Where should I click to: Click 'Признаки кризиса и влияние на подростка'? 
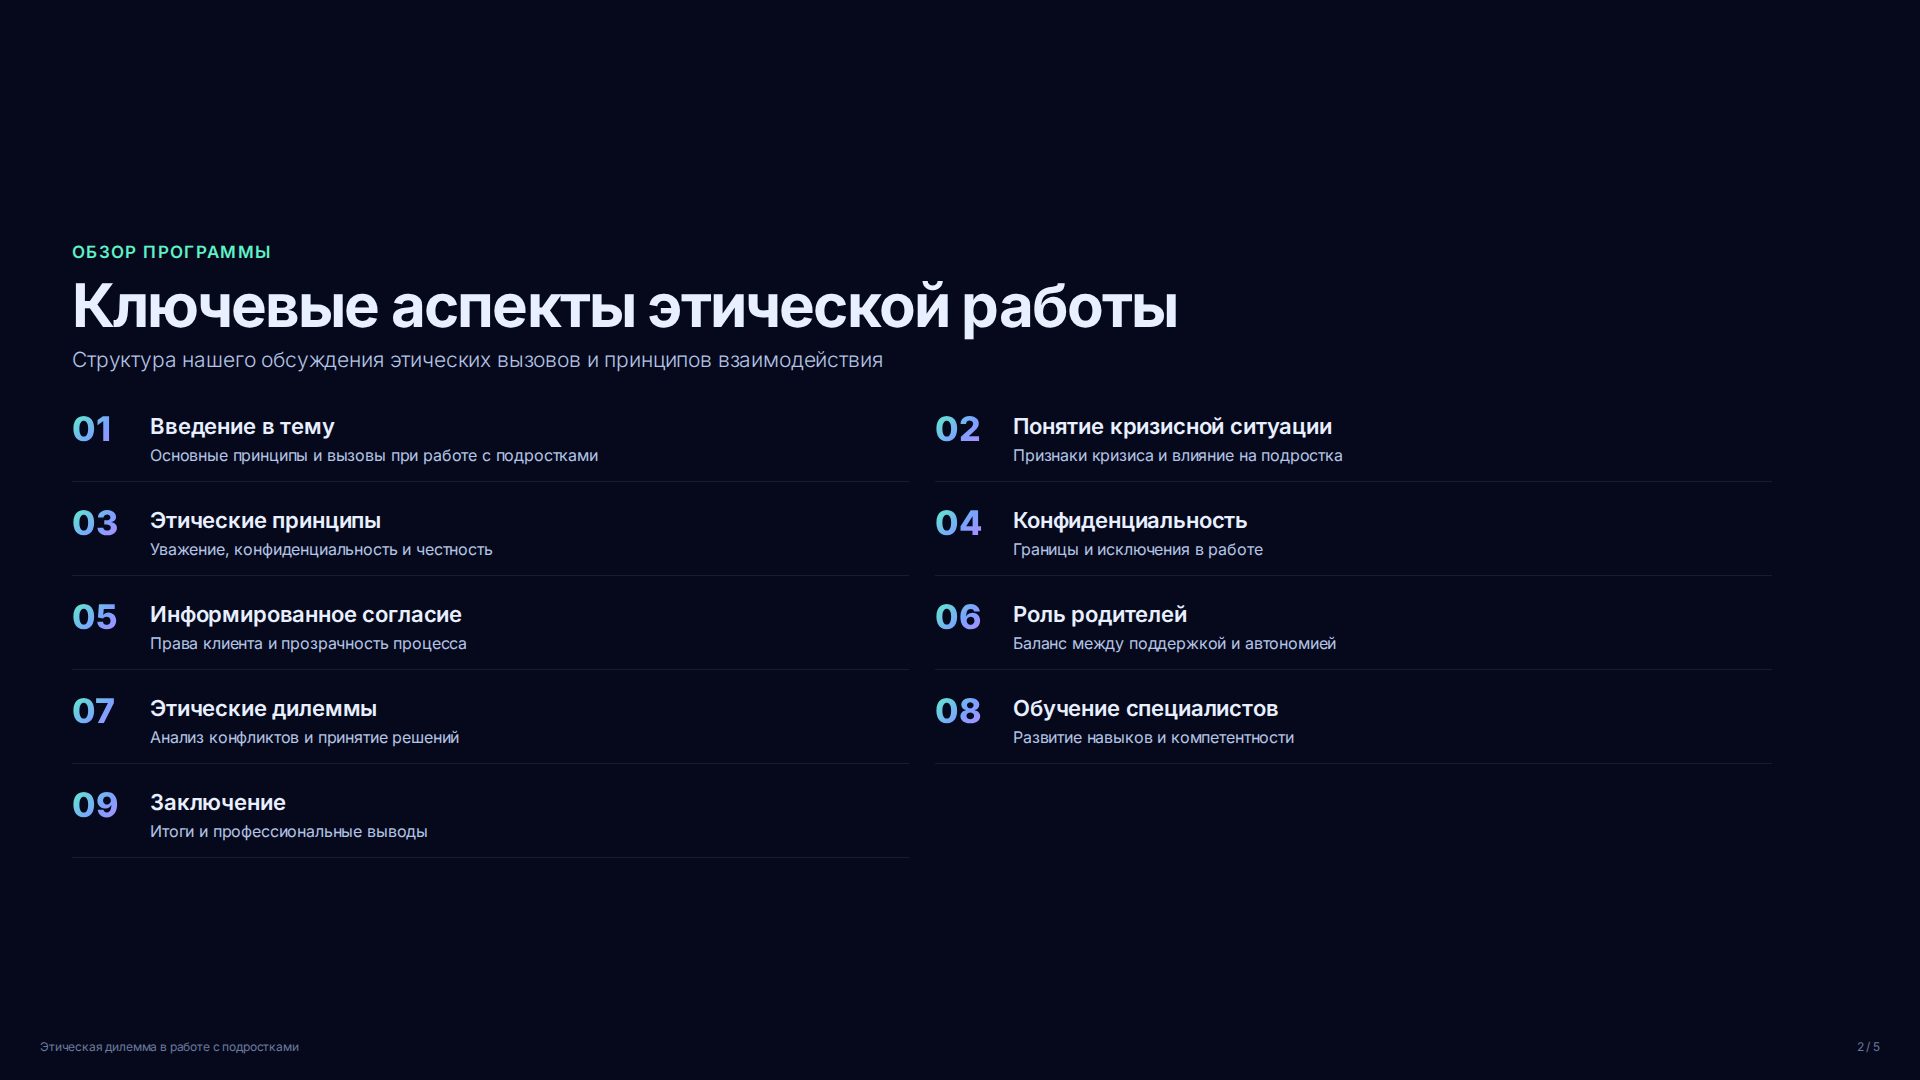[1177, 456]
